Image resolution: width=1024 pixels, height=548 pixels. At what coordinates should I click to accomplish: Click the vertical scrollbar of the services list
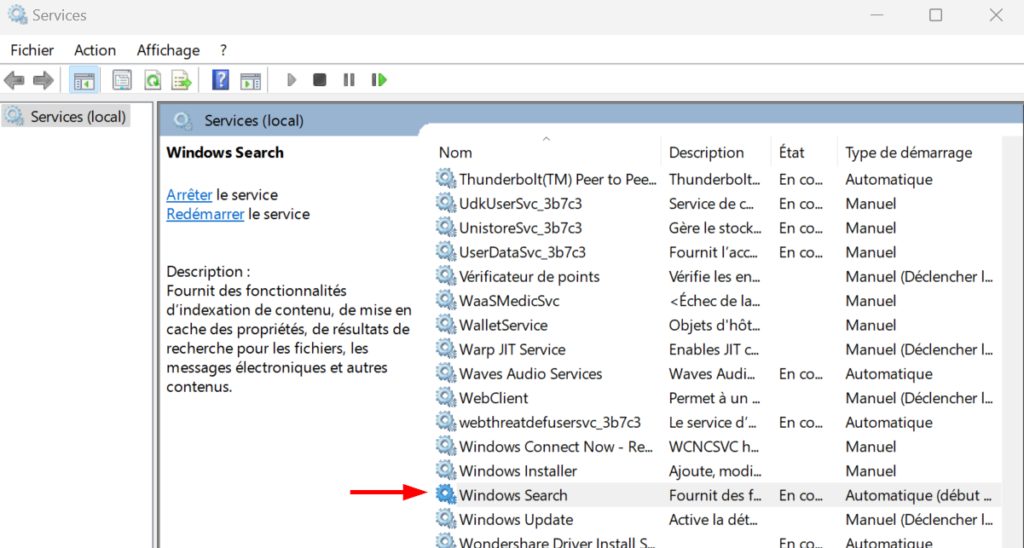[1012, 342]
